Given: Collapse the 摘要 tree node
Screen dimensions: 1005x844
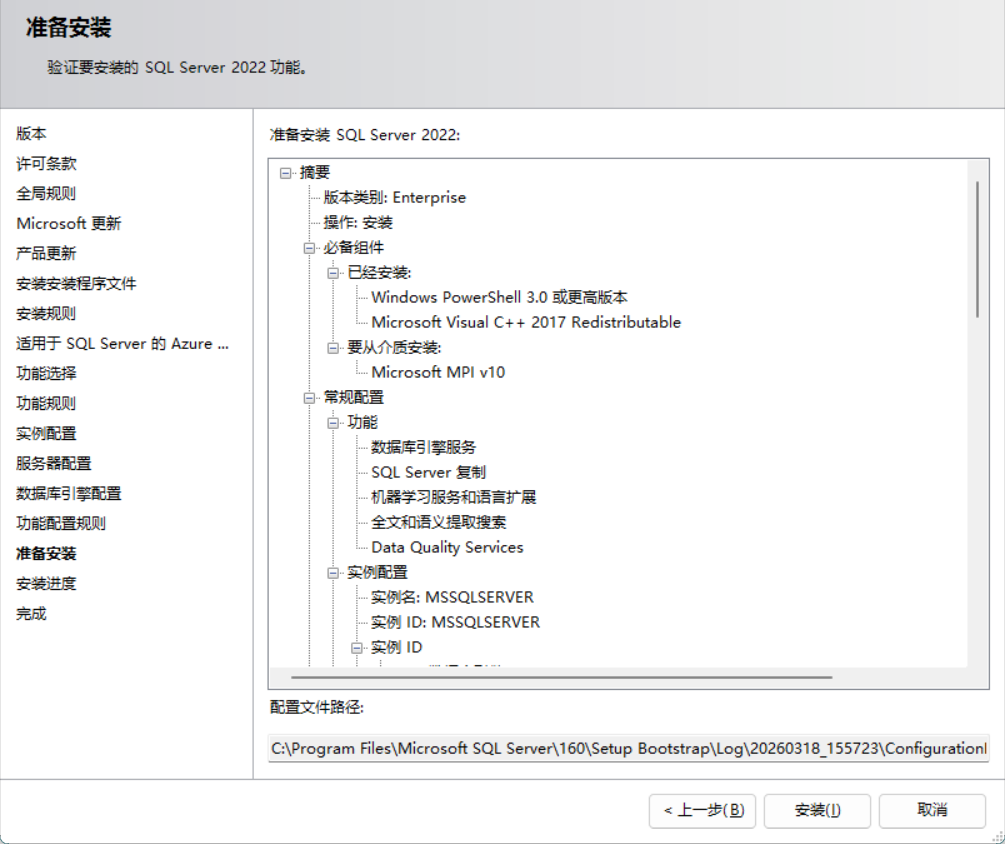Looking at the screenshot, I should point(286,173).
